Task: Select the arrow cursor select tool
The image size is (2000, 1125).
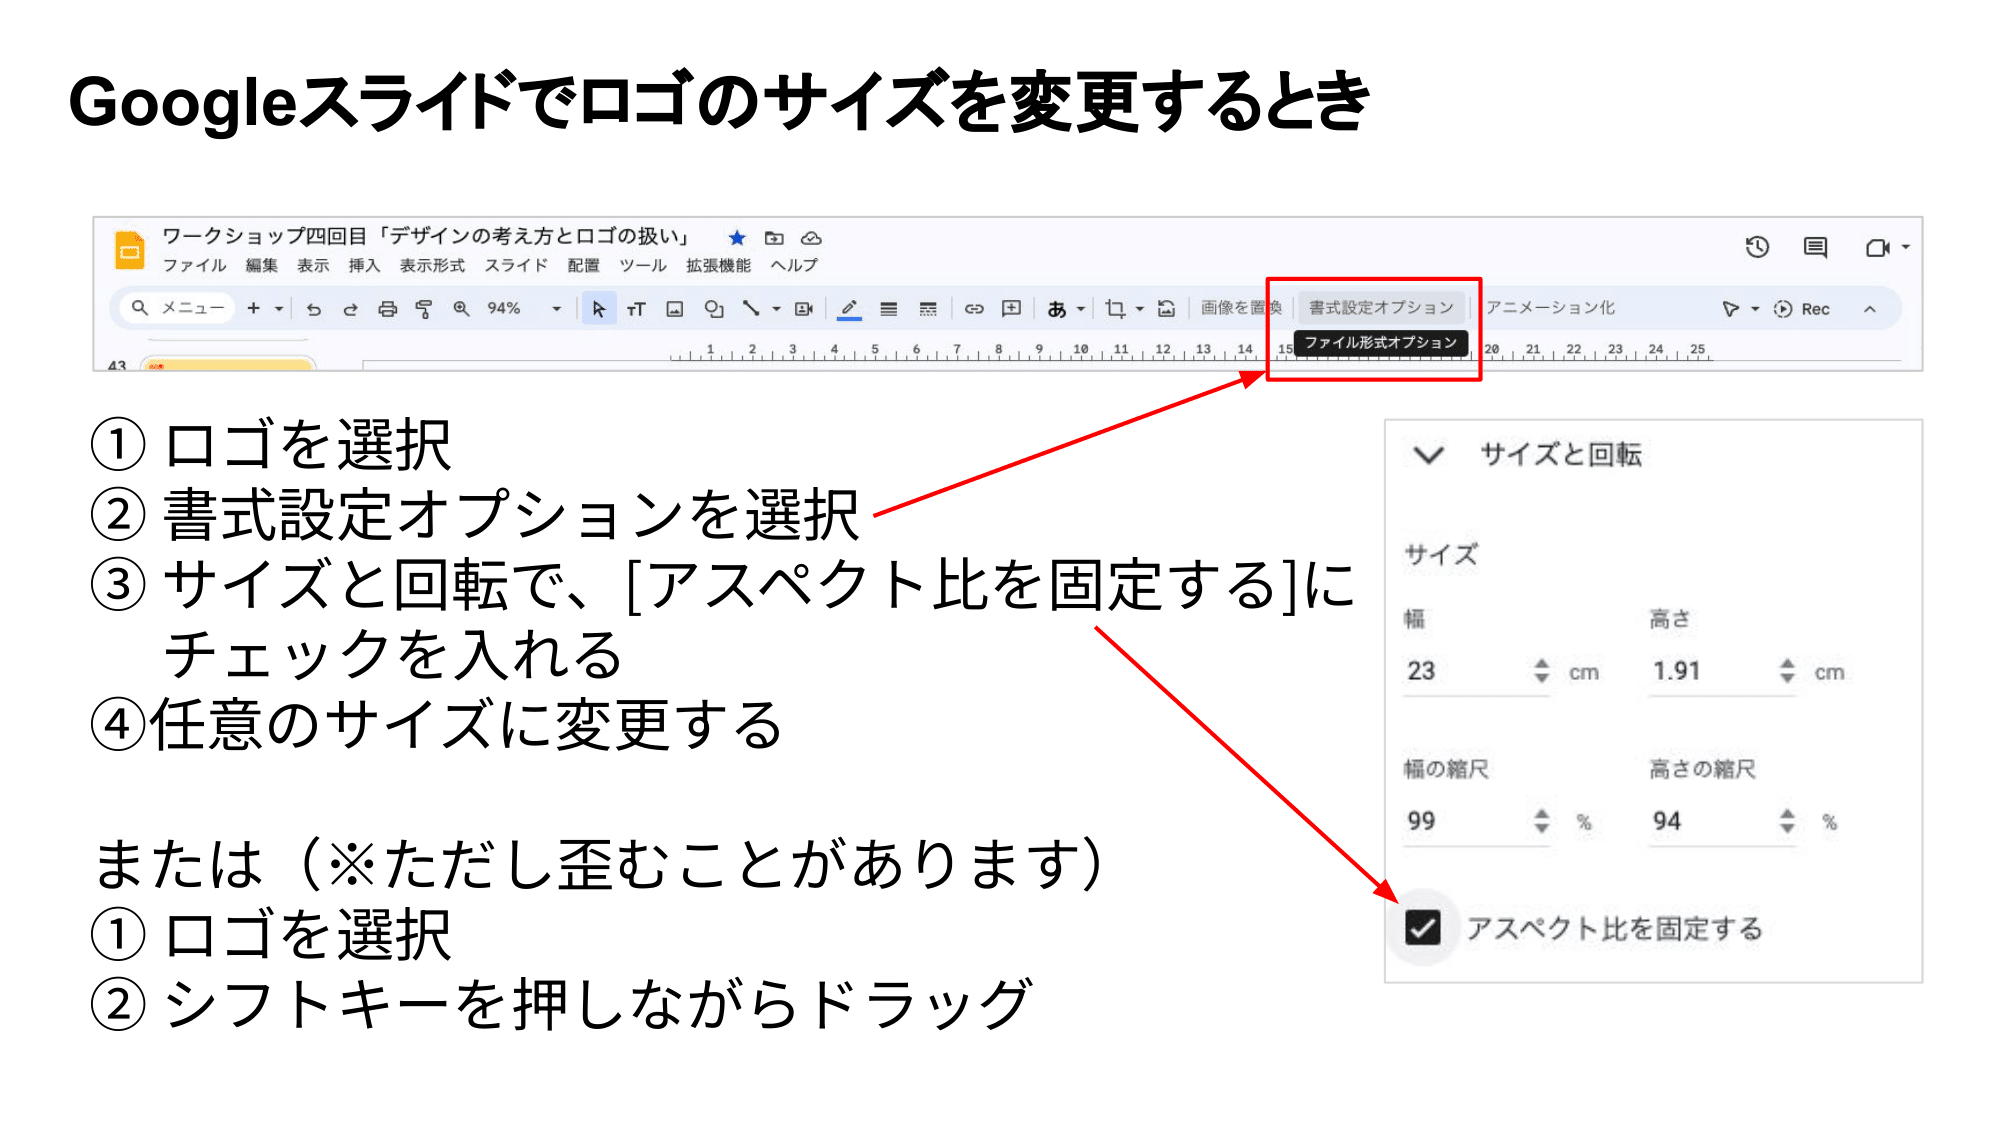Action: click(598, 309)
